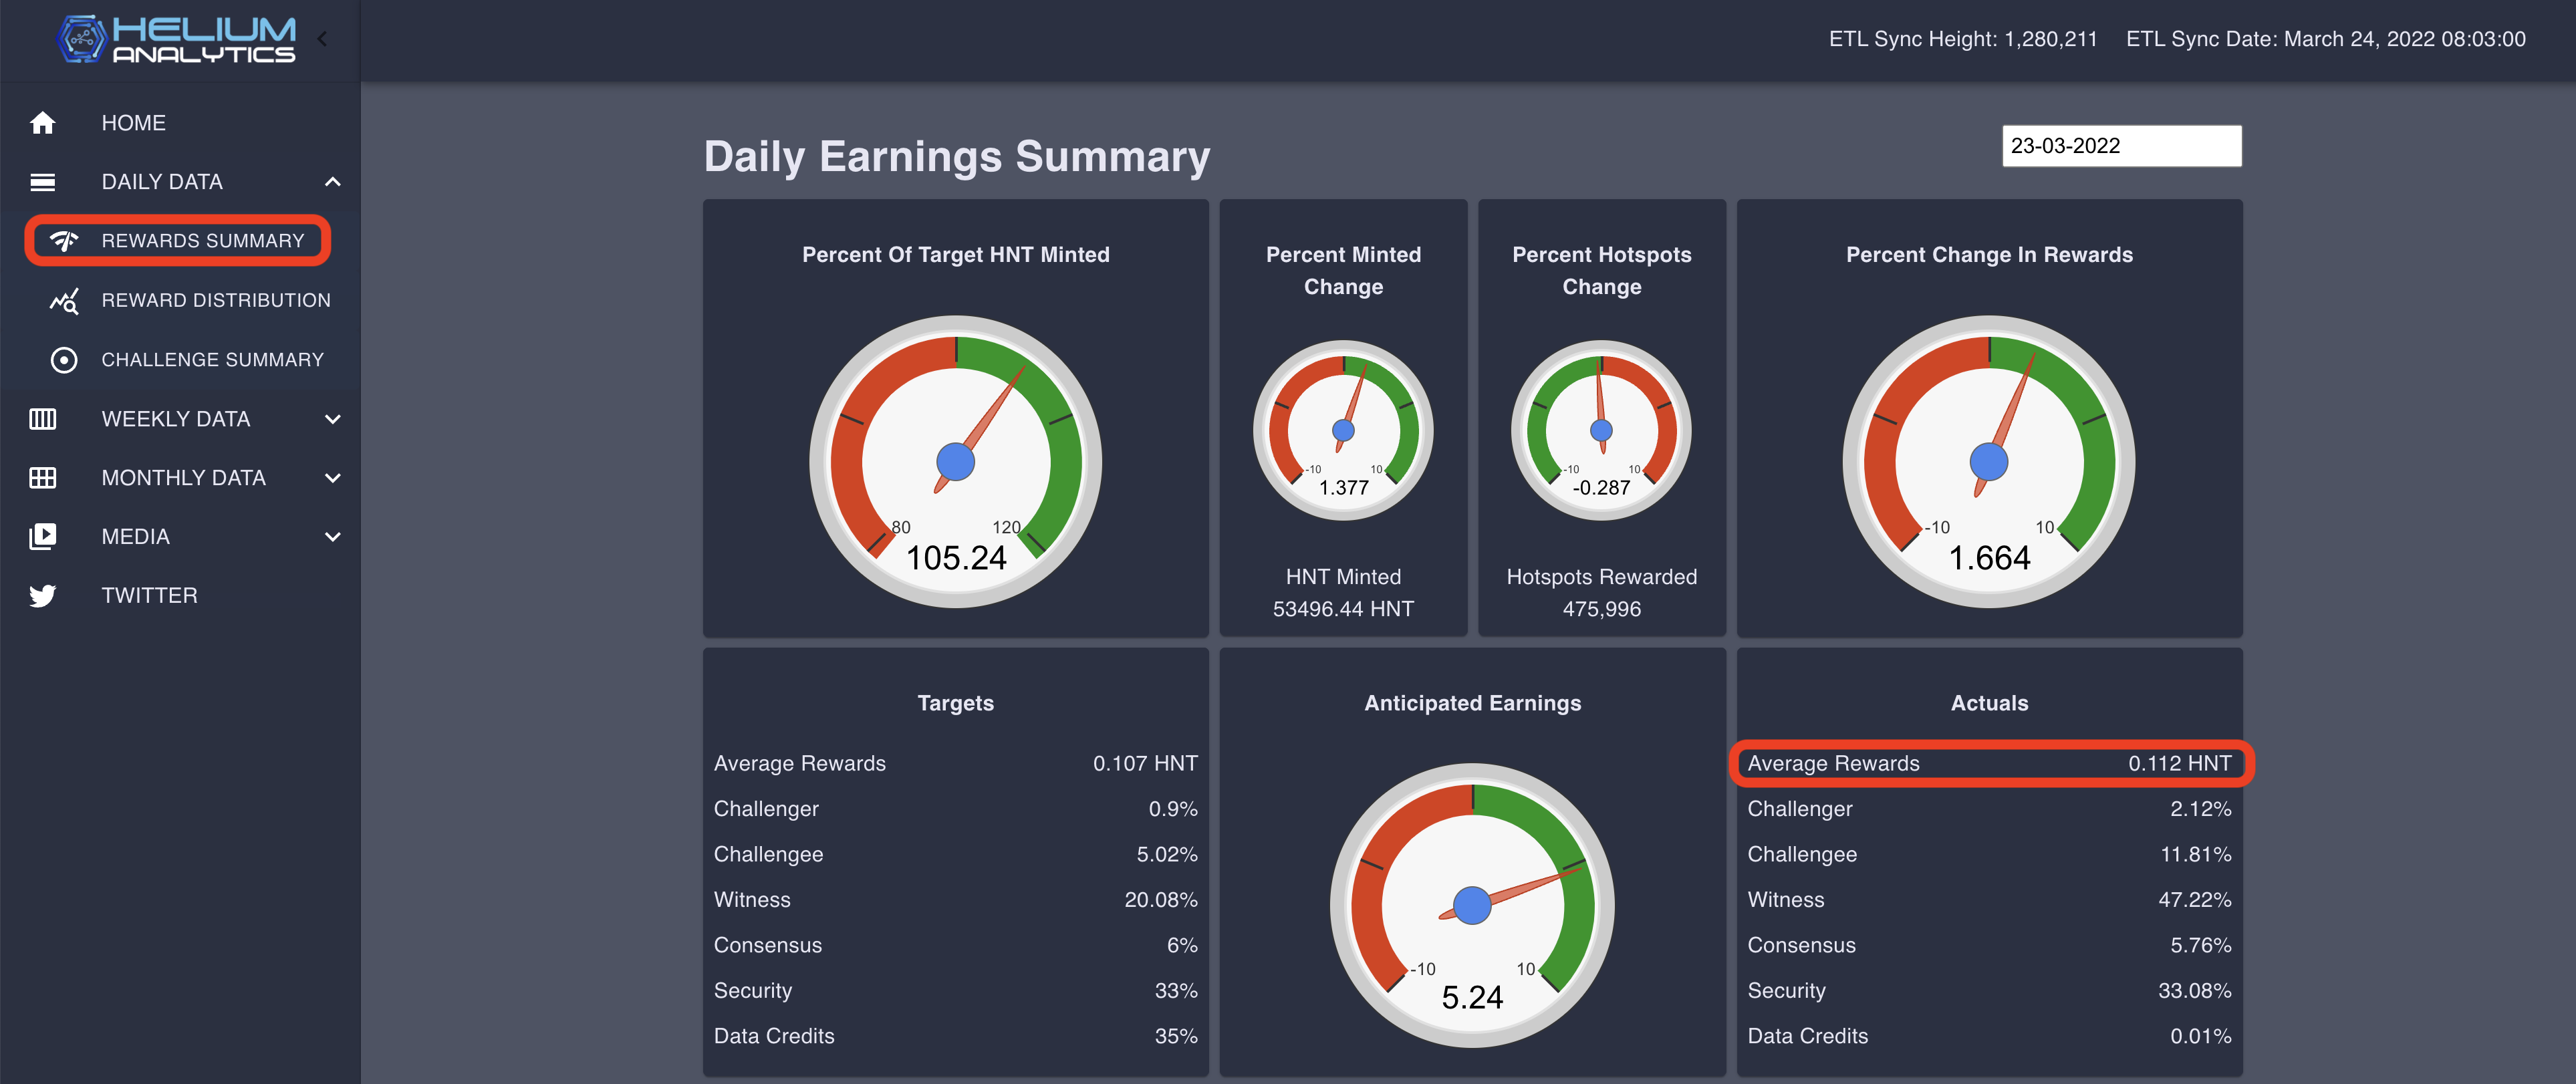Click the Reward Distribution chart icon

tap(64, 300)
